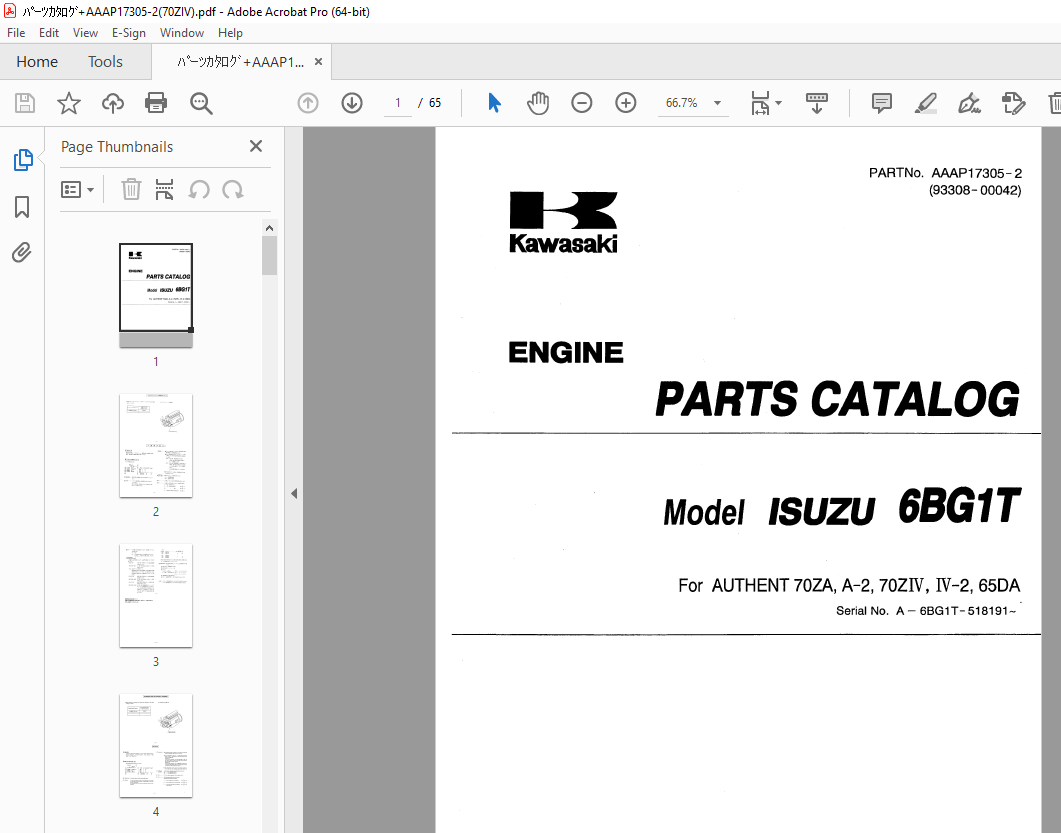Select page 2 thumbnail
Viewport: 1061px width, 833px height.
coord(156,445)
